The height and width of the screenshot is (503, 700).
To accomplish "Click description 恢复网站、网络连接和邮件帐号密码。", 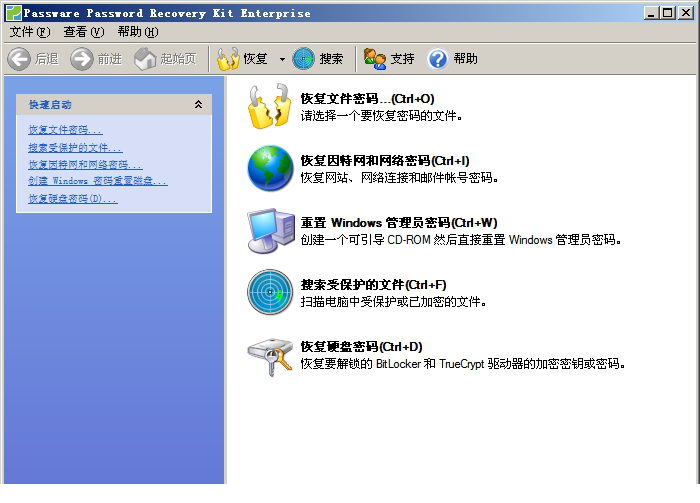I will point(399,178).
